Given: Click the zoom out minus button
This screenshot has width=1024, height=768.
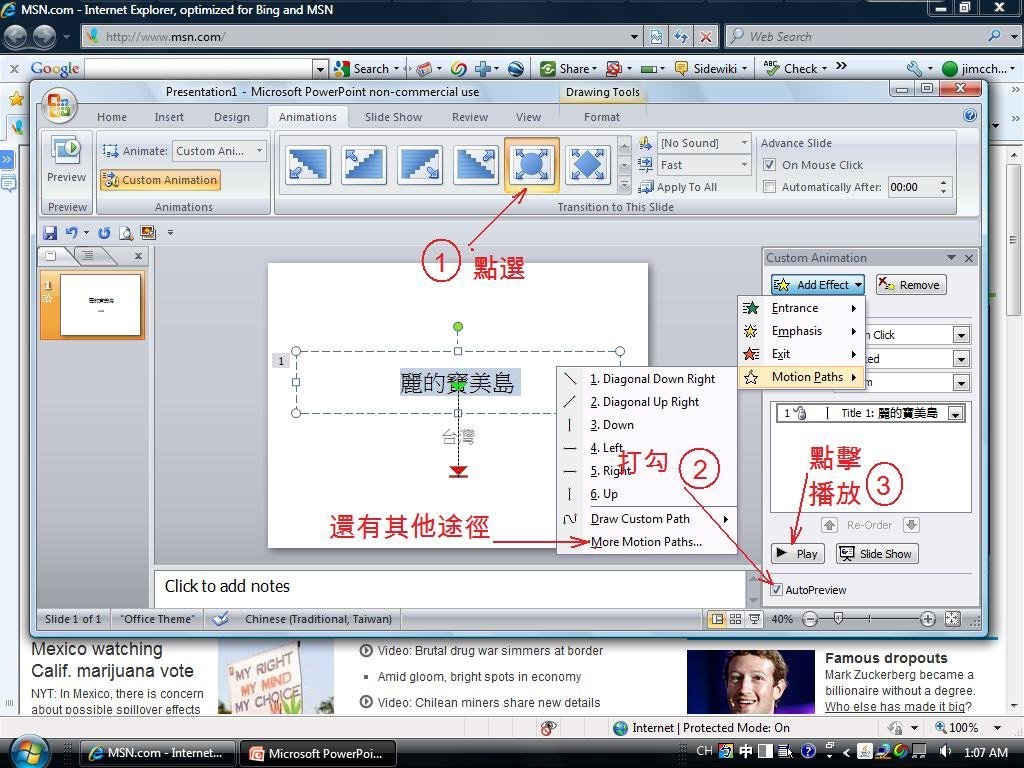Looking at the screenshot, I should coord(810,619).
